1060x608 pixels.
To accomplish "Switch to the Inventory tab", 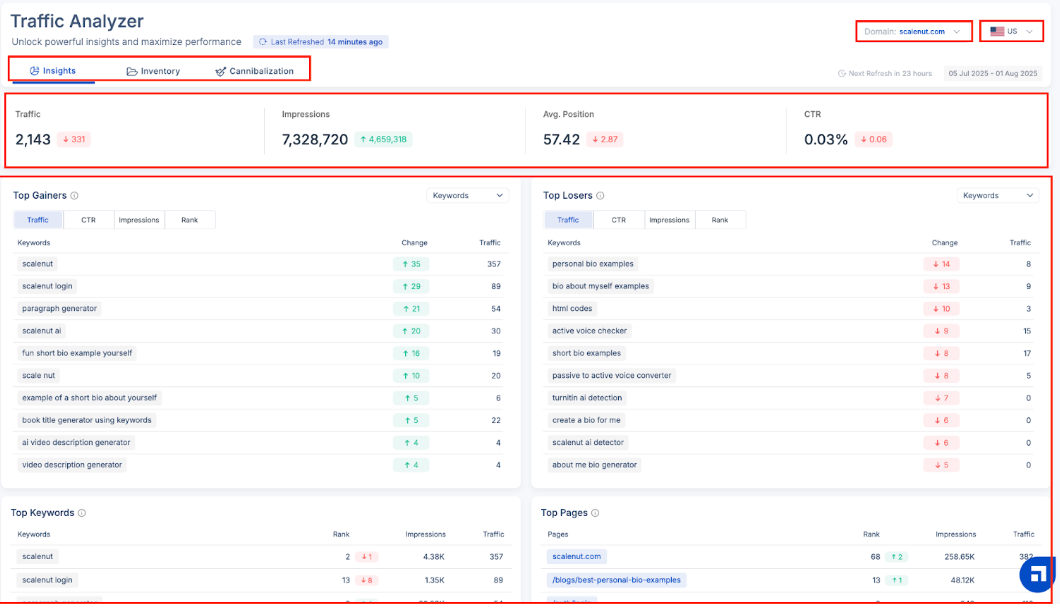I will pyautogui.click(x=153, y=71).
